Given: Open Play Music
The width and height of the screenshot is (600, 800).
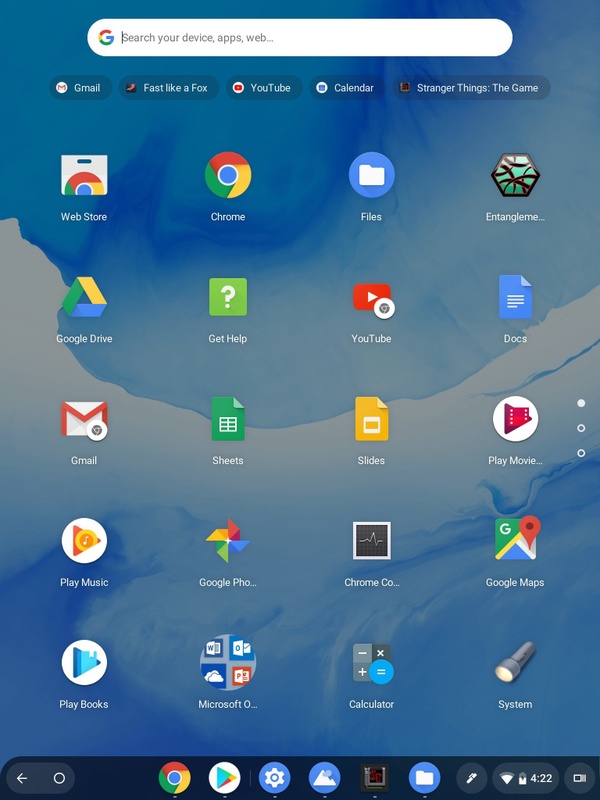Looking at the screenshot, I should (84, 541).
